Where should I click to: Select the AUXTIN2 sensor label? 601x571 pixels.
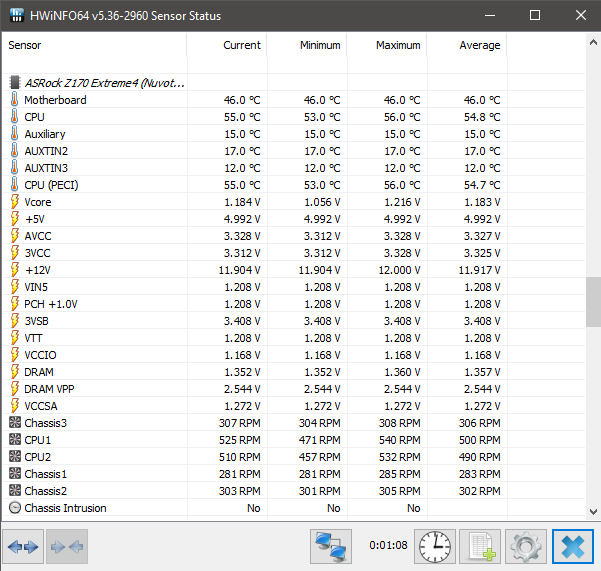click(x=46, y=151)
